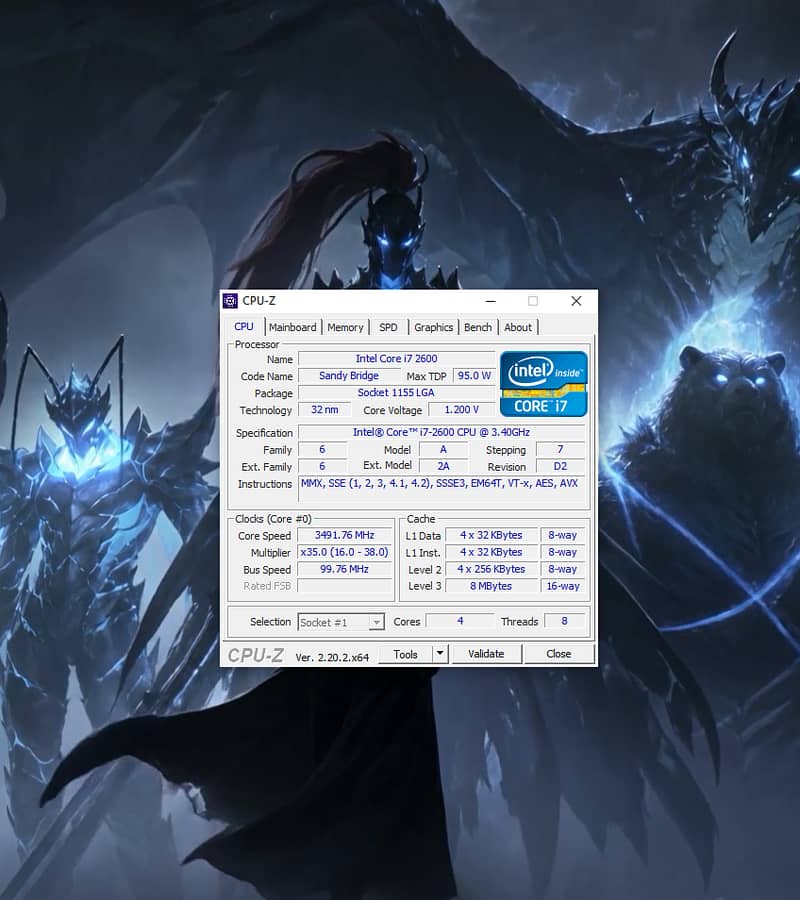This screenshot has width=800, height=900.
Task: Close the CPU-Z window with X
Action: pos(576,301)
